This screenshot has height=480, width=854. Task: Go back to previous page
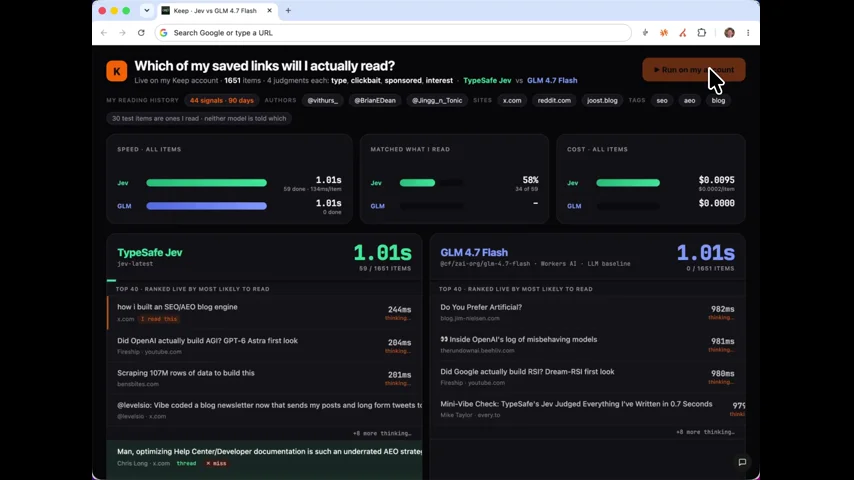(x=104, y=33)
